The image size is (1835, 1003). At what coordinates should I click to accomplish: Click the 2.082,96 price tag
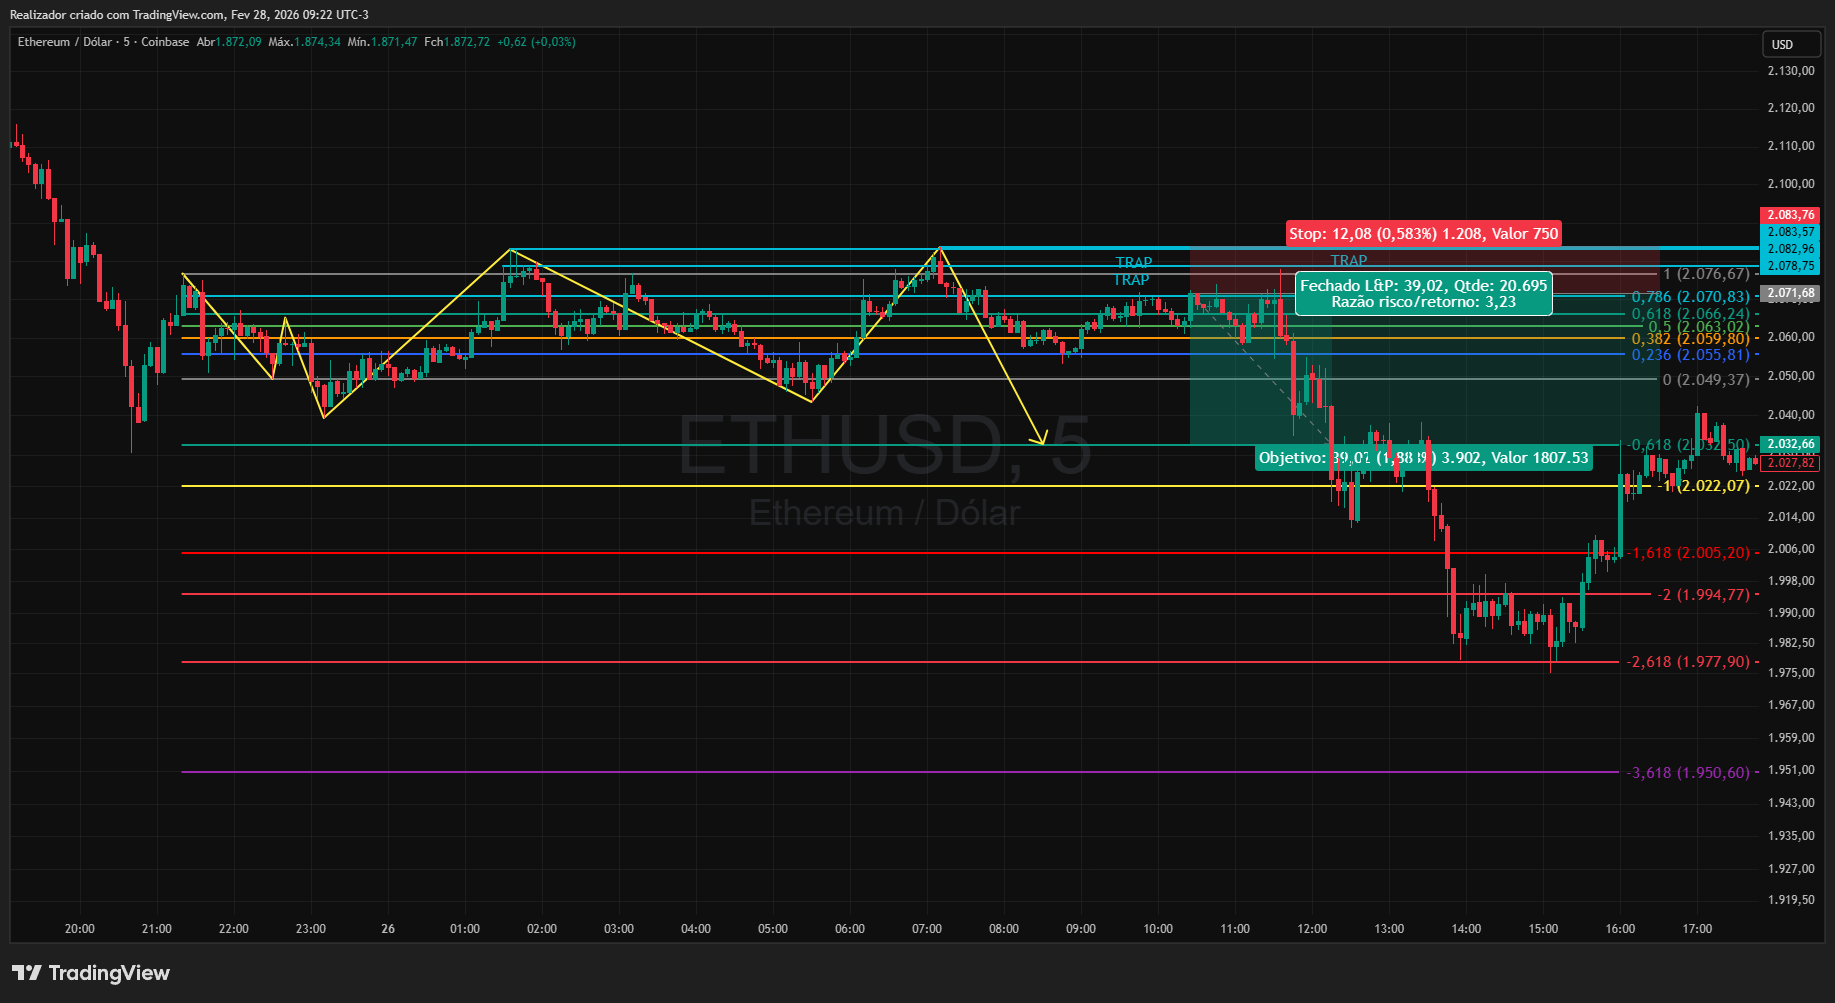tap(1790, 249)
